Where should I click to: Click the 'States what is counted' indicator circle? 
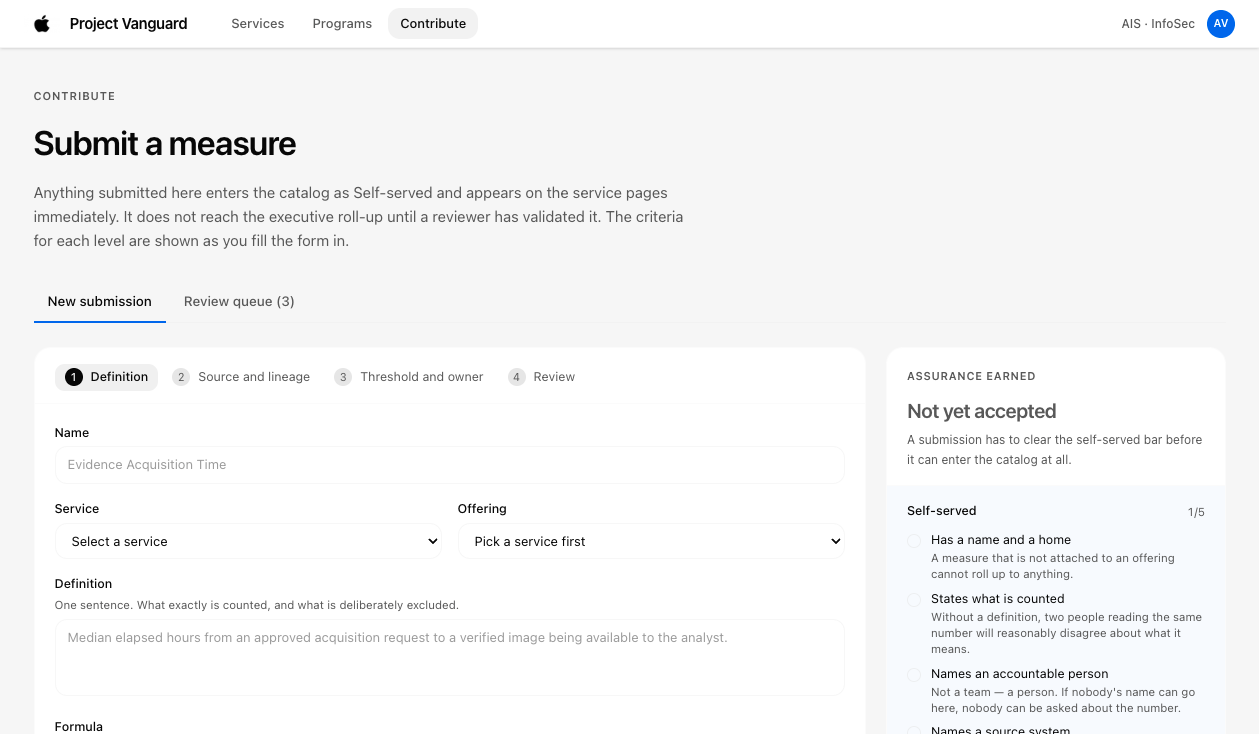[x=914, y=600]
